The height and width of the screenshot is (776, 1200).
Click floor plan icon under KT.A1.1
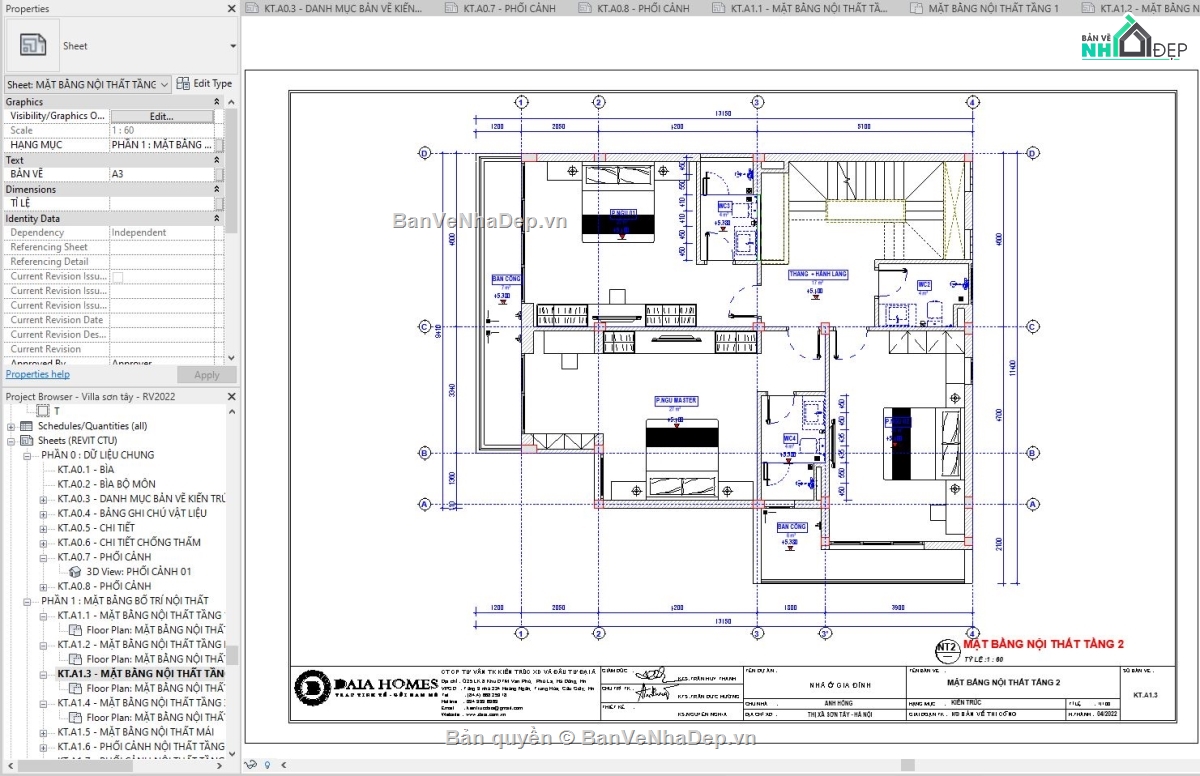[x=77, y=630]
